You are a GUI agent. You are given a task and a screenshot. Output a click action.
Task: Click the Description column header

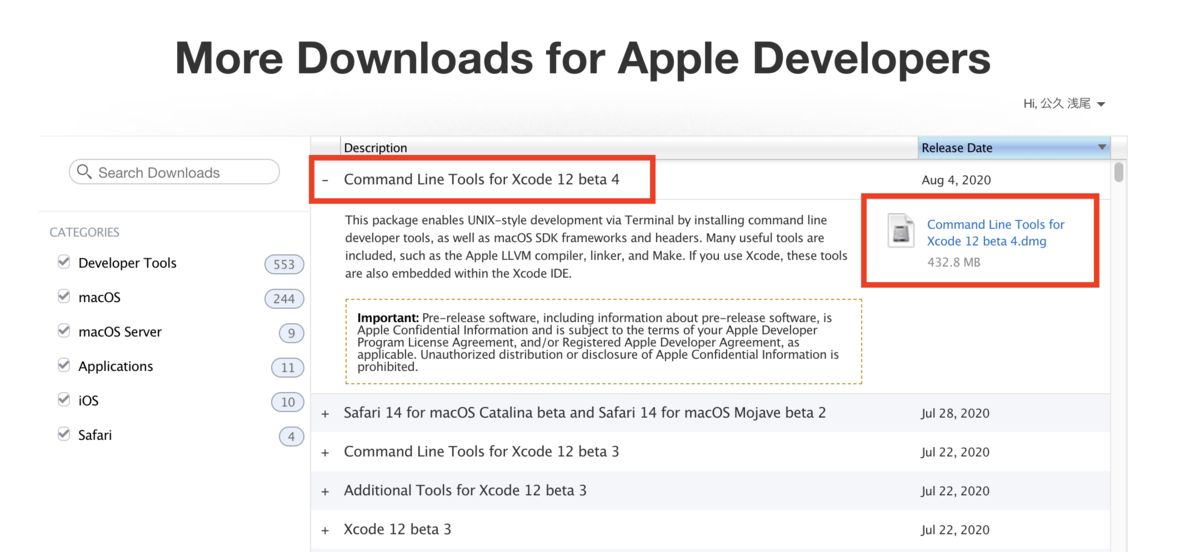(x=629, y=147)
